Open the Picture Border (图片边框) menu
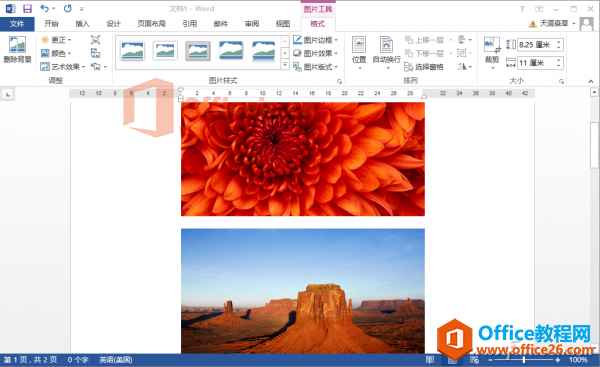This screenshot has height=367, width=600. tap(316, 40)
